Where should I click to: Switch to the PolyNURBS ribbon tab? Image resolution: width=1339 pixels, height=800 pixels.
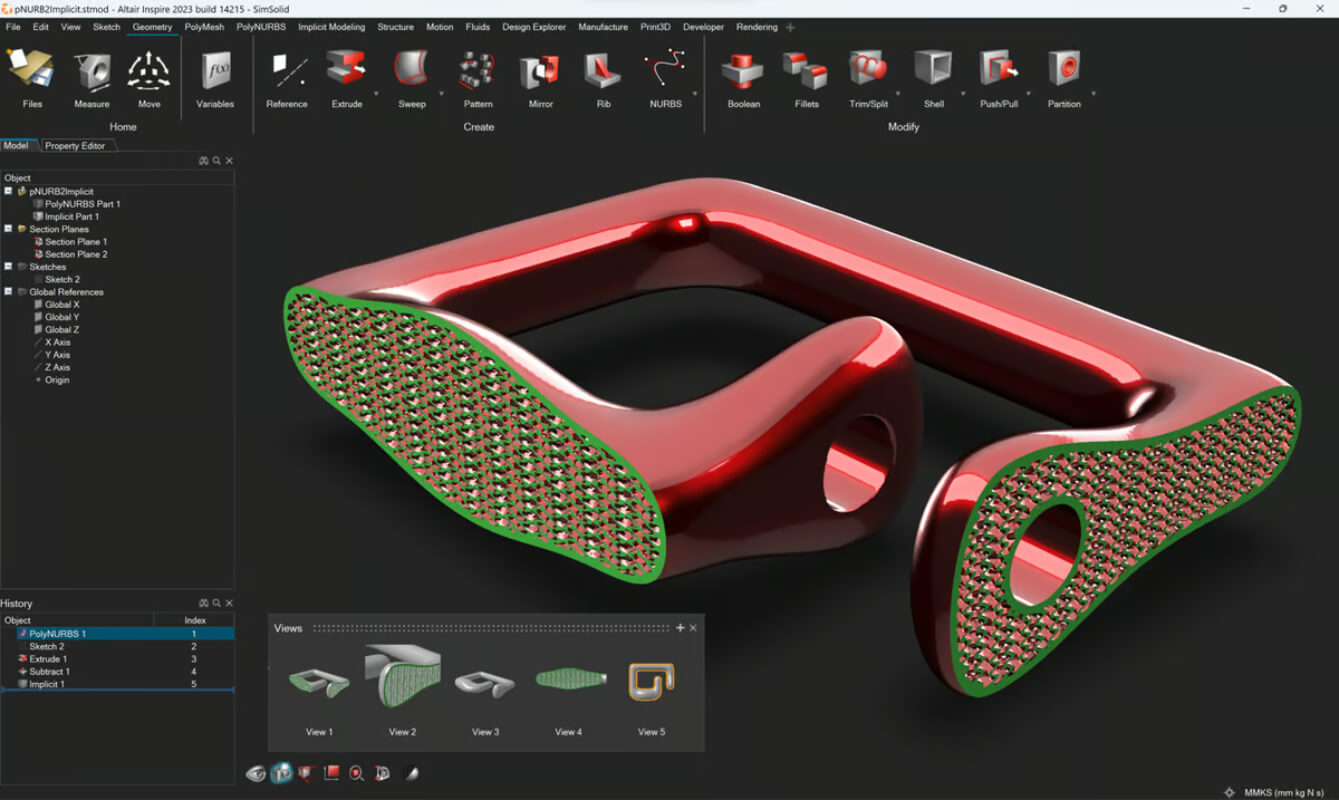pos(261,27)
